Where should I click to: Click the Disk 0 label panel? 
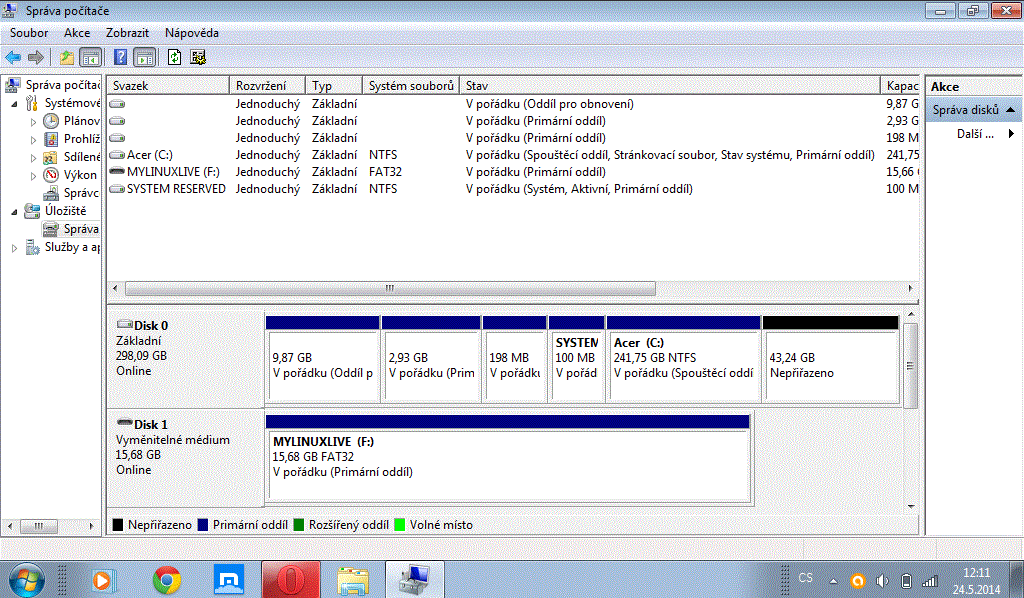pyautogui.click(x=185, y=358)
